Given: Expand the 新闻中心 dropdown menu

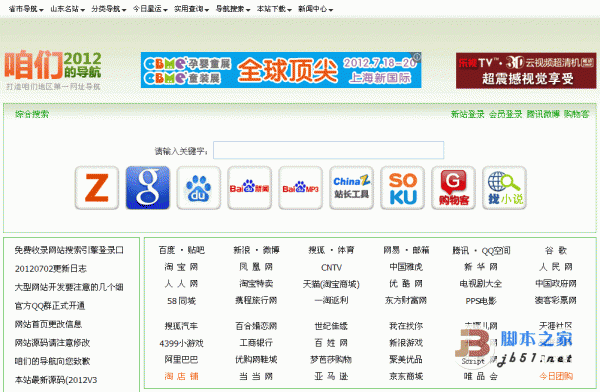Looking at the screenshot, I should coord(315,9).
